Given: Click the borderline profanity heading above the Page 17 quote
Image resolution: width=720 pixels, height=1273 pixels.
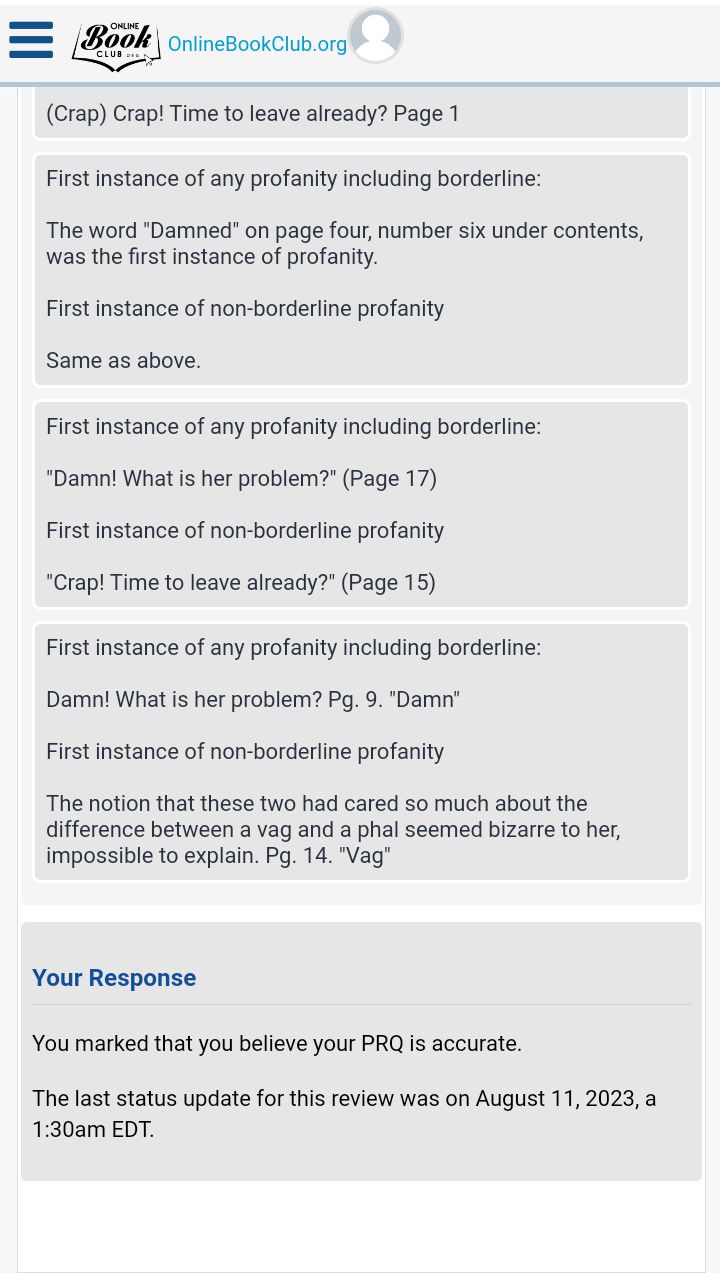Looking at the screenshot, I should 293,427.
